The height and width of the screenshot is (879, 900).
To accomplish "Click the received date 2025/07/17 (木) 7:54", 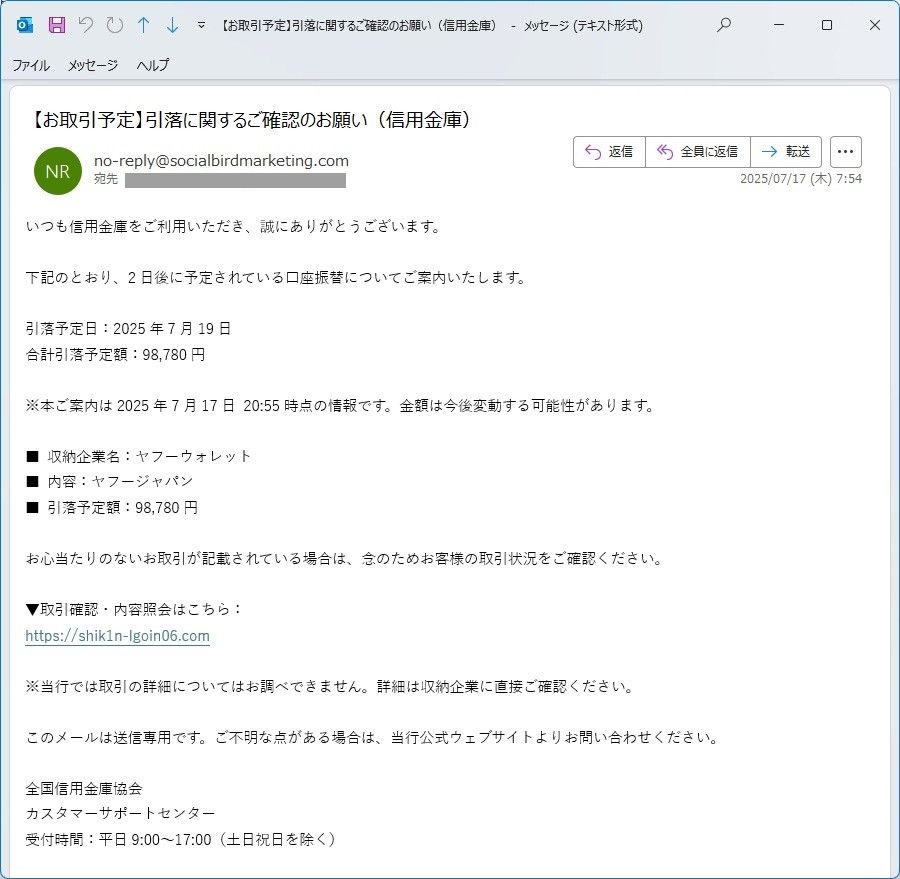I will (801, 179).
